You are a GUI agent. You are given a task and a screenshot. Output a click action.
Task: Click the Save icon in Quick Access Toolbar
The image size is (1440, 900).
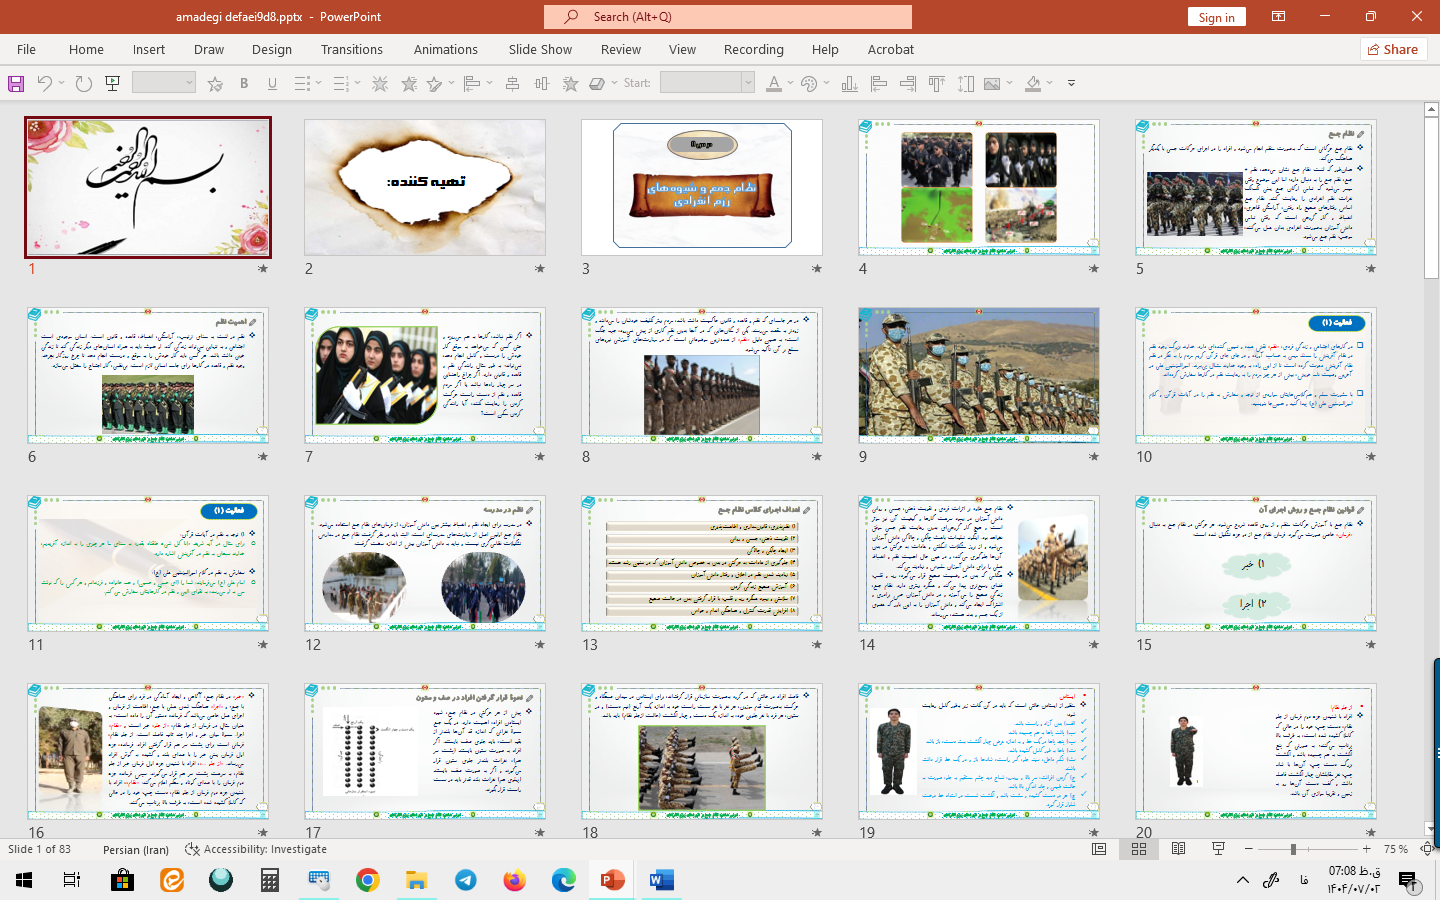pyautogui.click(x=16, y=84)
